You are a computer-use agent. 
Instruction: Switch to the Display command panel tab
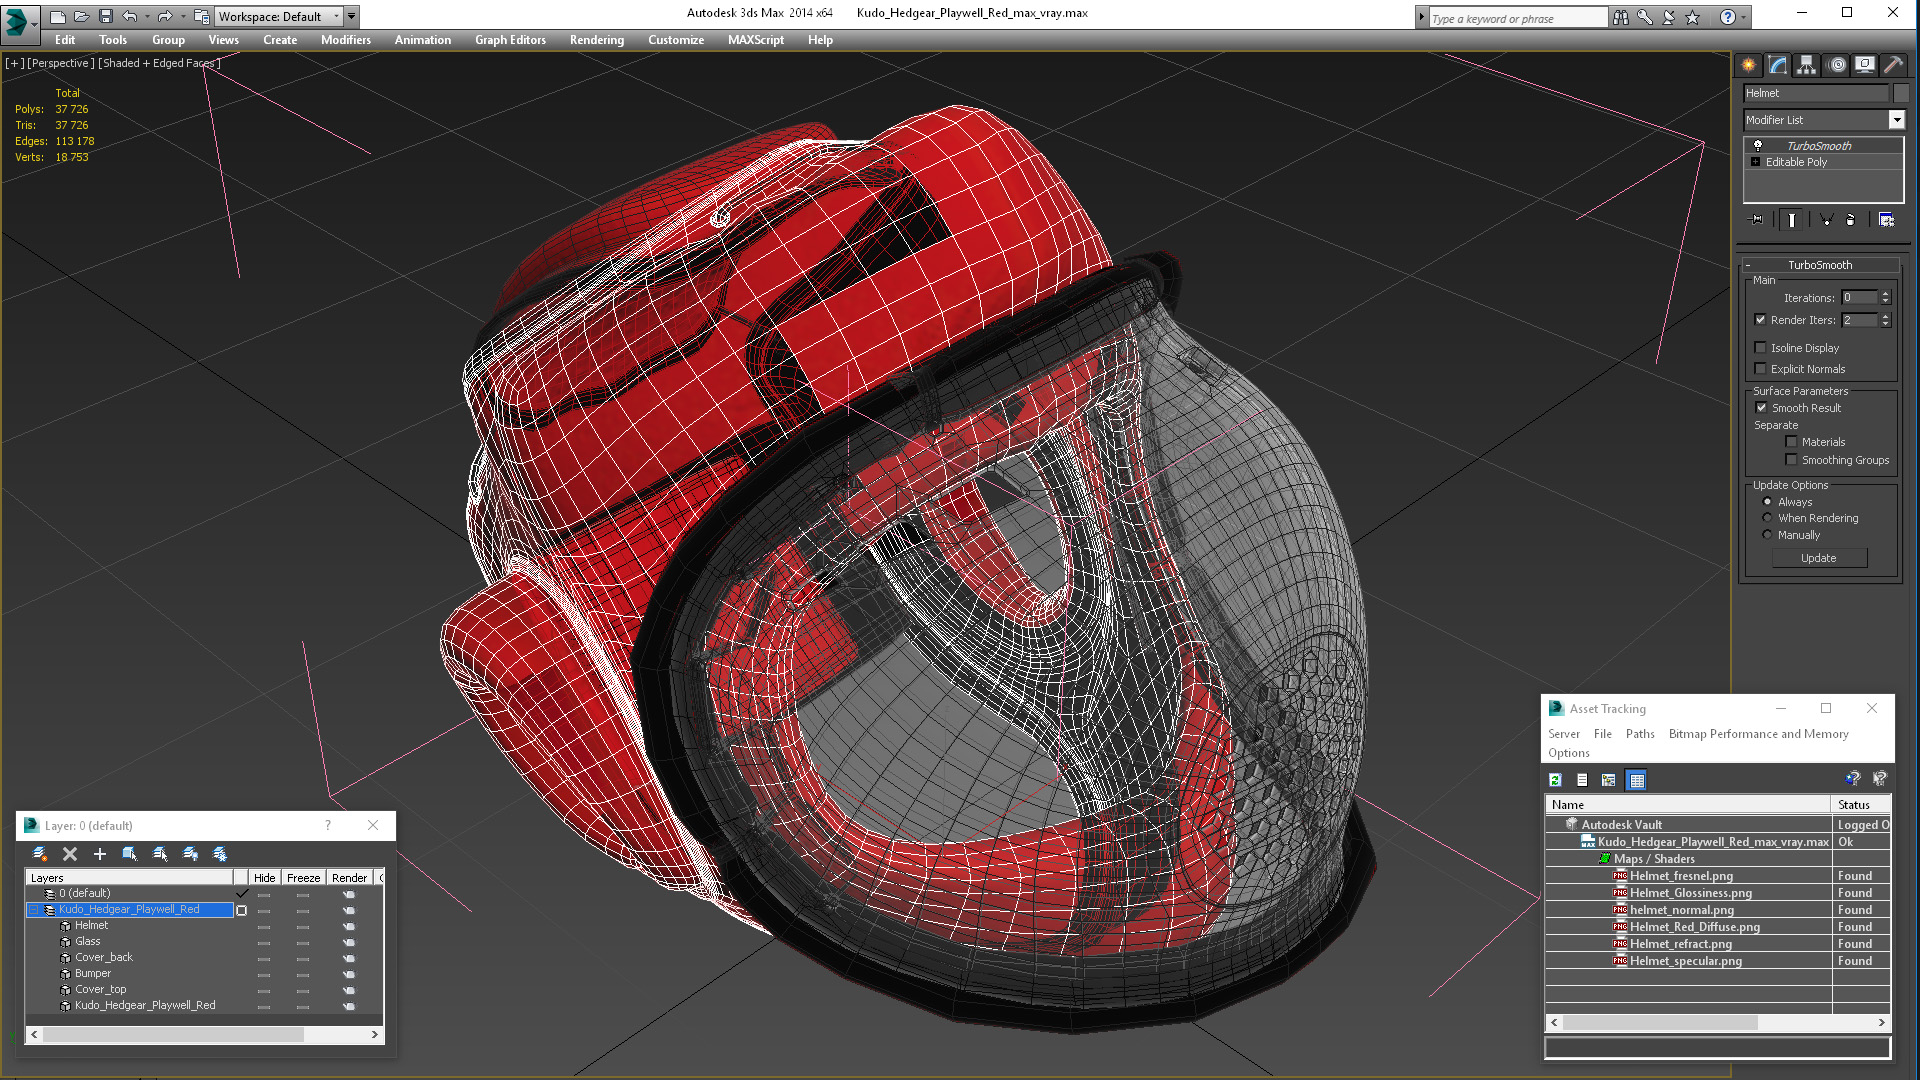click(1865, 65)
